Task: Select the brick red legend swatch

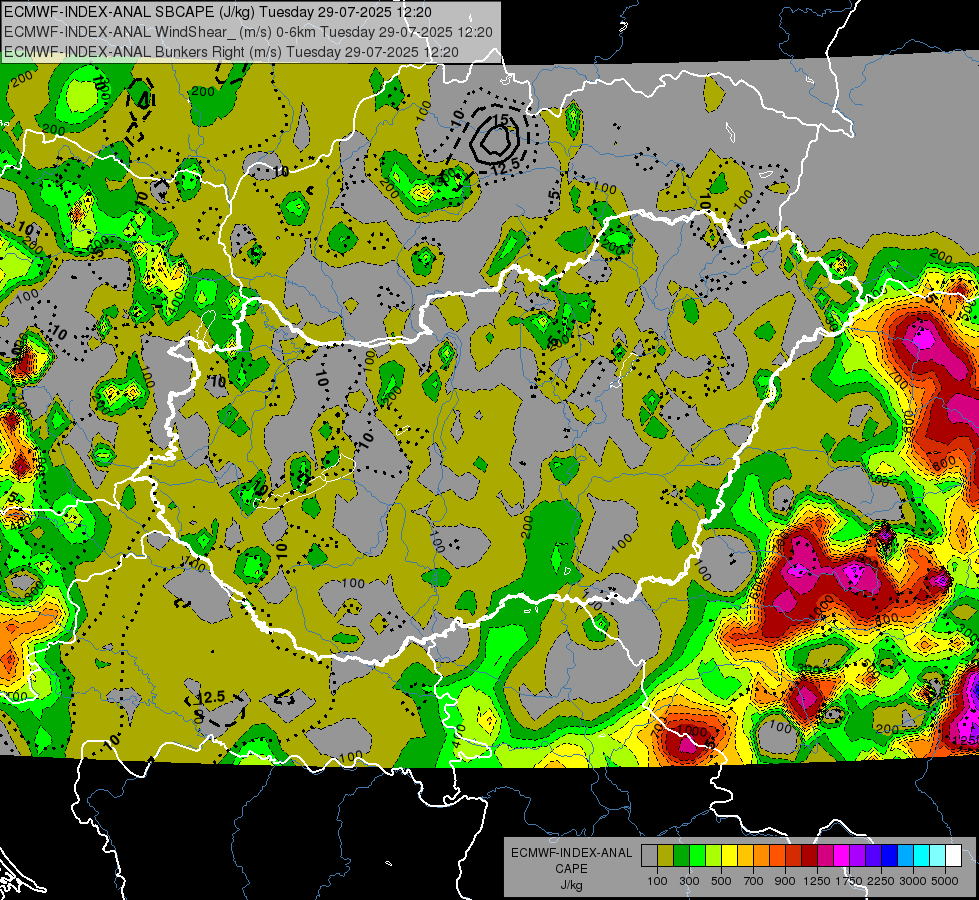Action: 794,856
